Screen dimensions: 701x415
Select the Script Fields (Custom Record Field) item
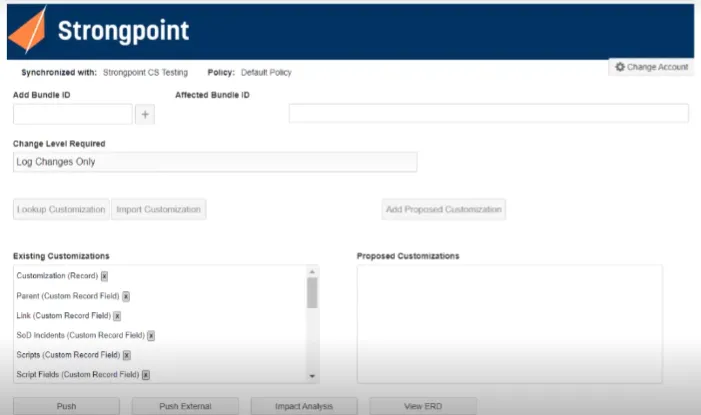78,375
